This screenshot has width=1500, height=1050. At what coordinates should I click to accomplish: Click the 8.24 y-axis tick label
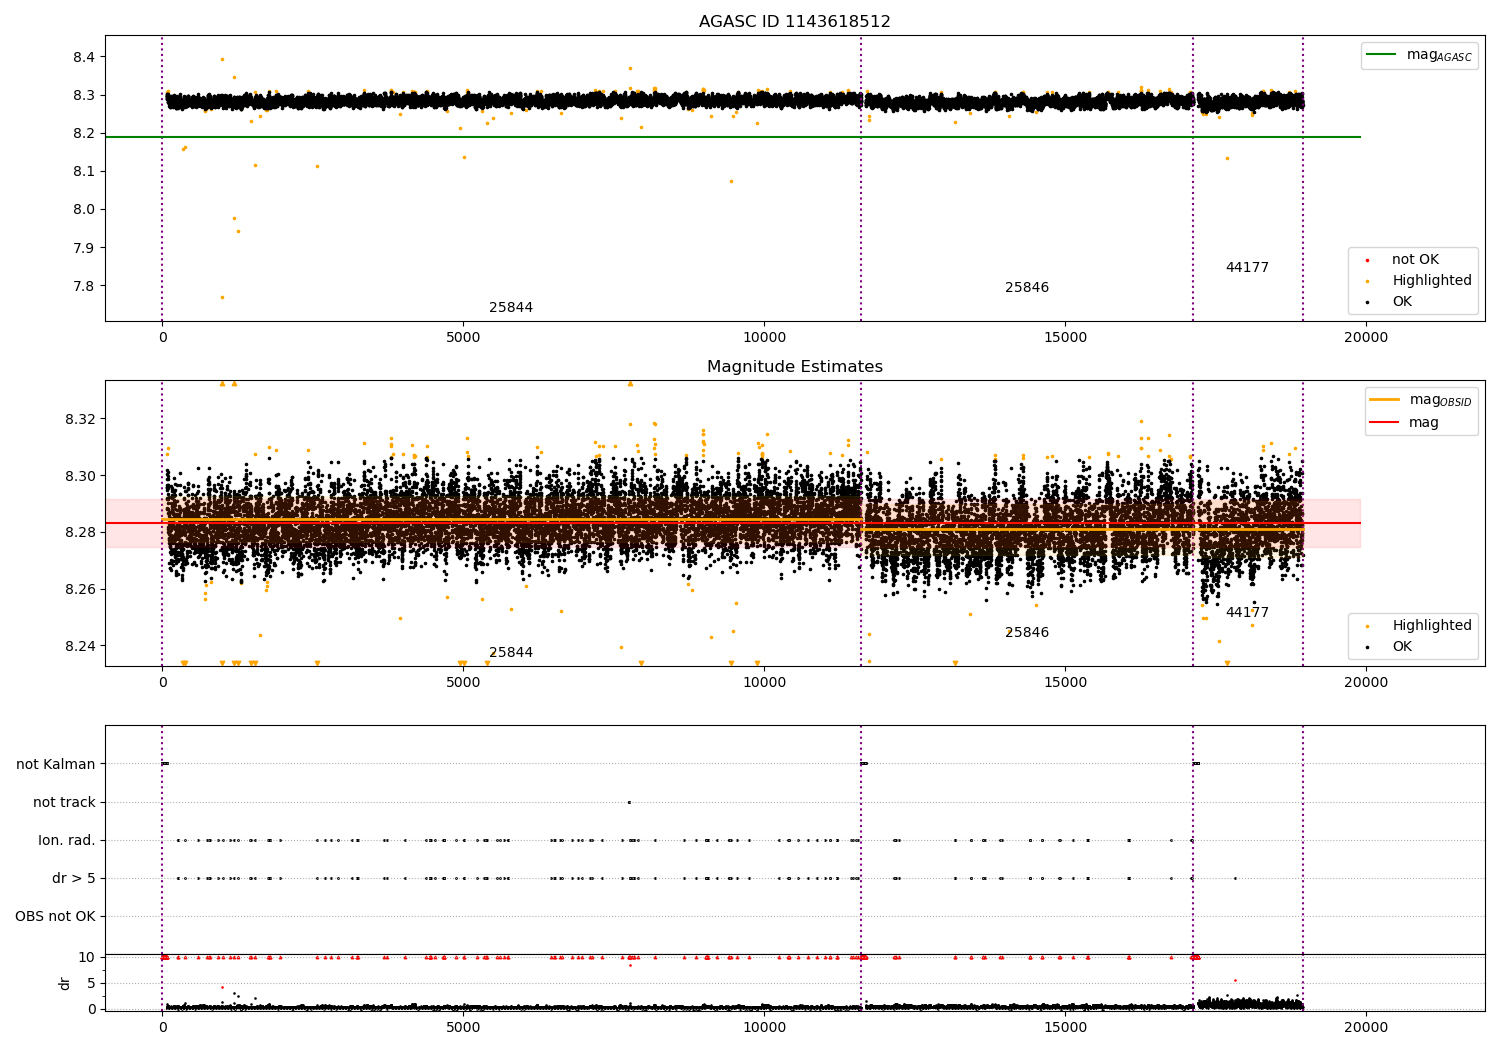pos(80,647)
